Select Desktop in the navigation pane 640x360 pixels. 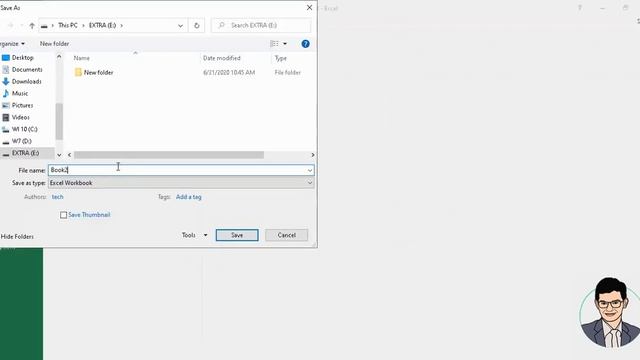click(23, 58)
